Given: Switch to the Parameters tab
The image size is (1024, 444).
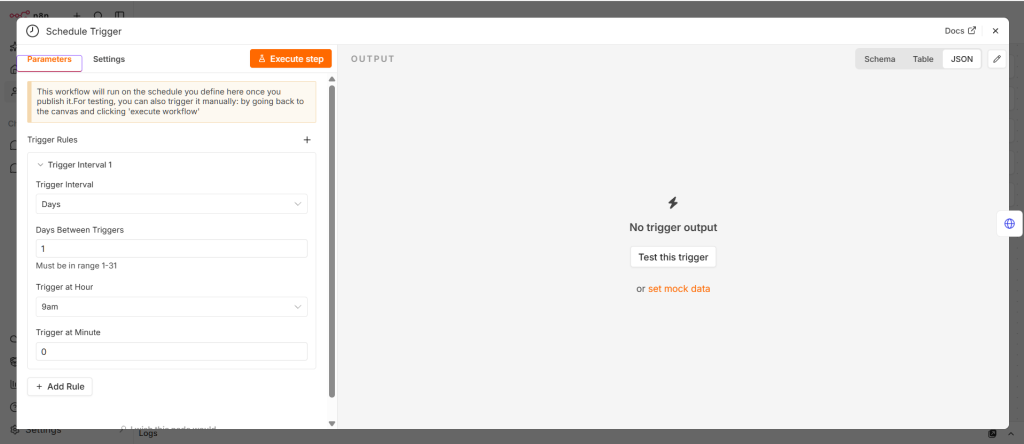Looking at the screenshot, I should pyautogui.click(x=49, y=59).
